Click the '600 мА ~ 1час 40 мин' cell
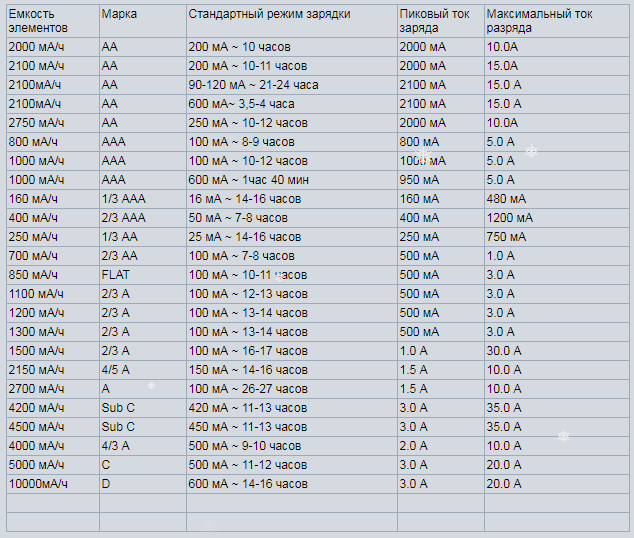The image size is (634, 538). [x=292, y=180]
